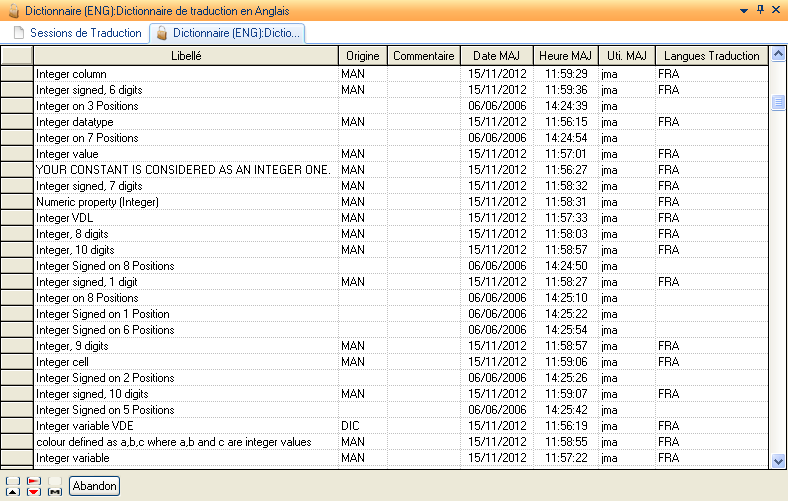
Task: Click the Langues Traduction column header
Action: (711, 56)
